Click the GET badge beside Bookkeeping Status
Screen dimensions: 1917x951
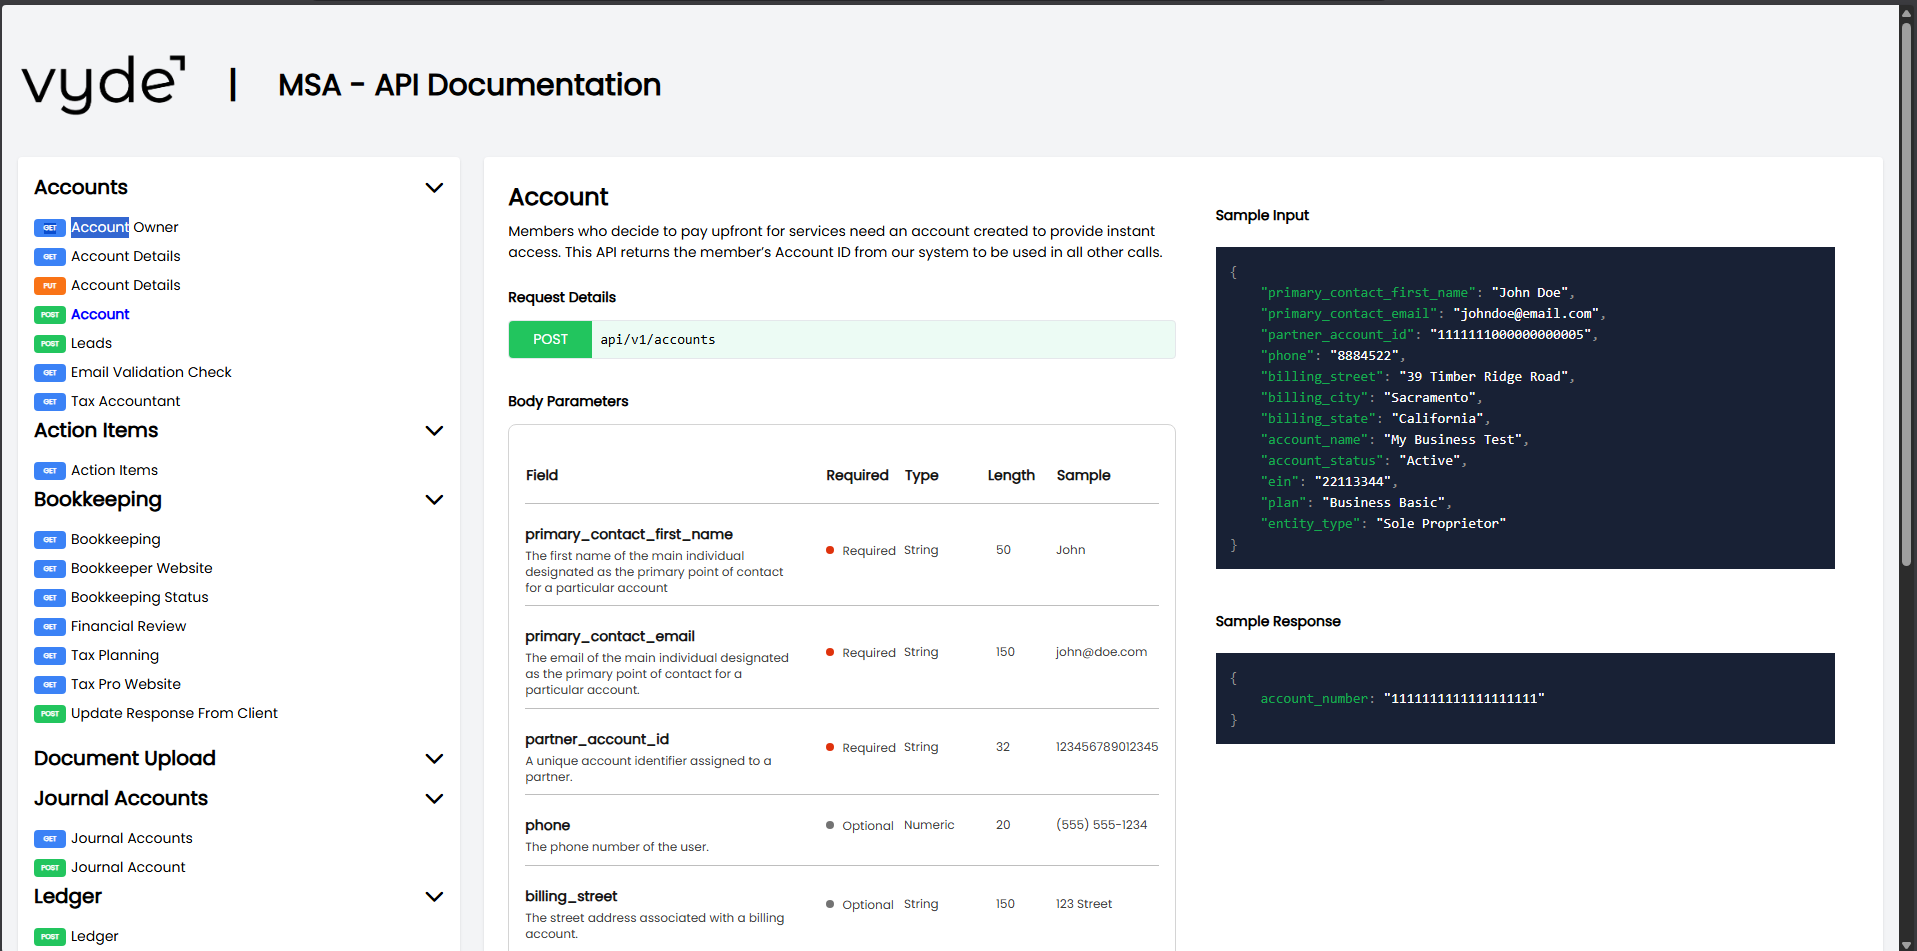click(50, 598)
